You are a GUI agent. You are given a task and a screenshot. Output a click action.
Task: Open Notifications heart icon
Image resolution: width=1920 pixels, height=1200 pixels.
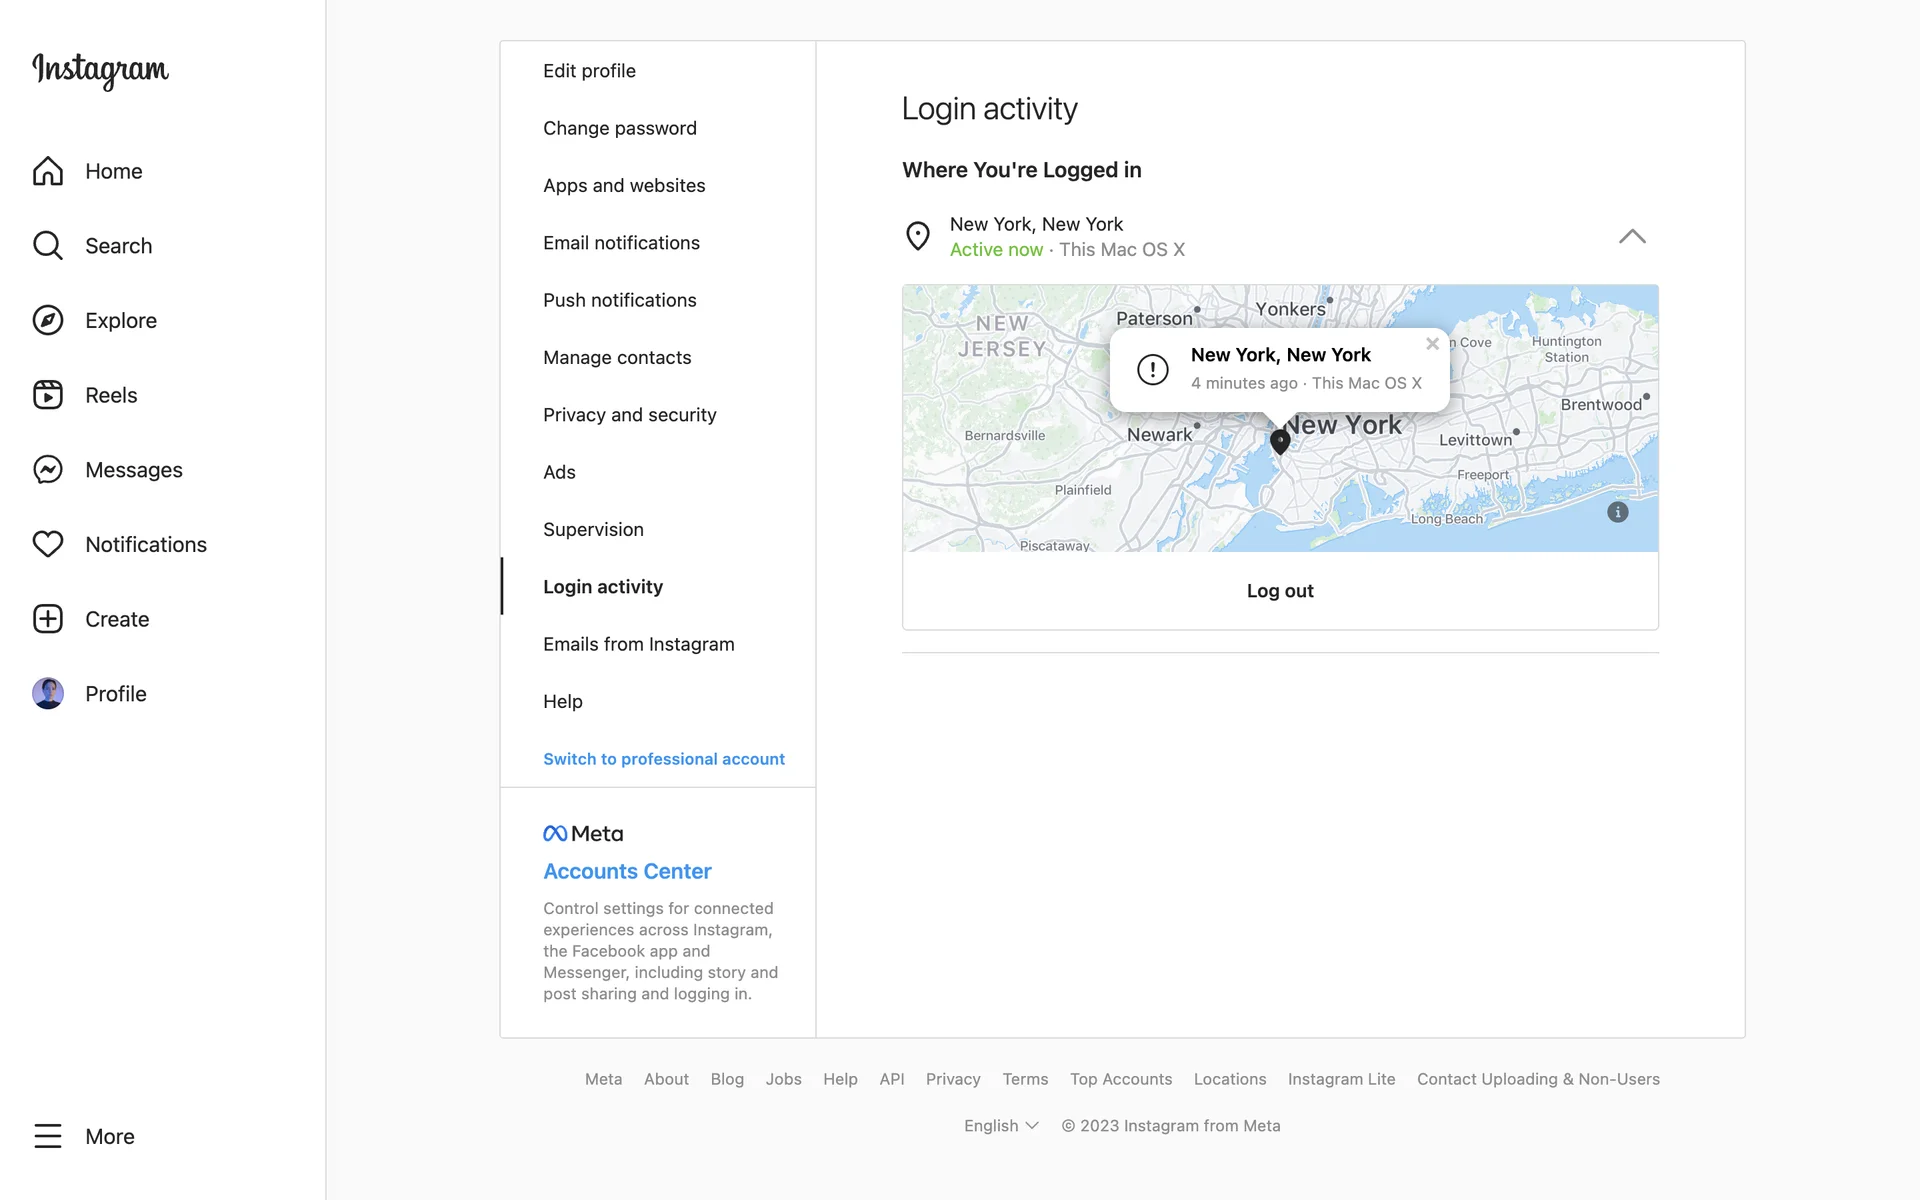coord(48,544)
